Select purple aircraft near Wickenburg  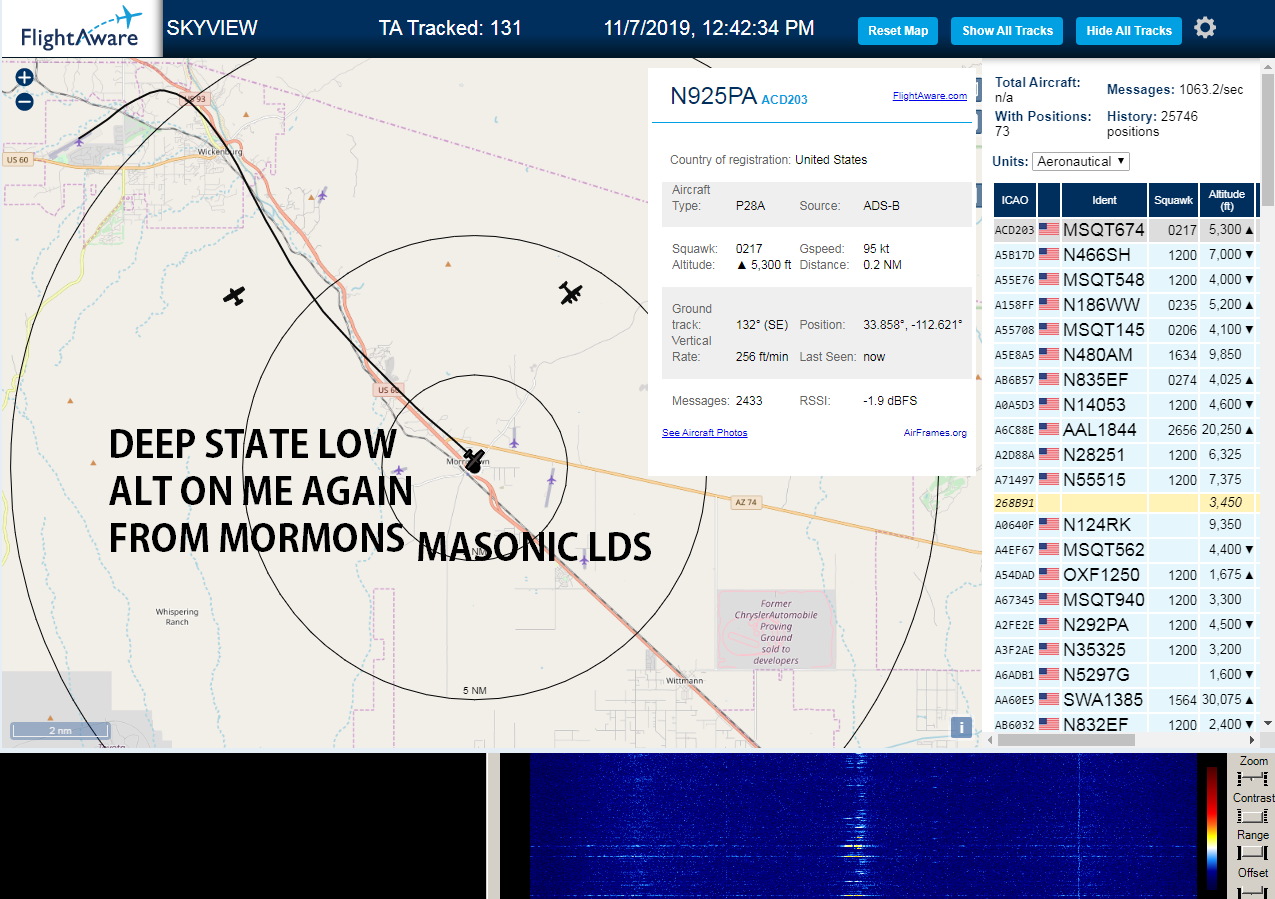tap(321, 194)
